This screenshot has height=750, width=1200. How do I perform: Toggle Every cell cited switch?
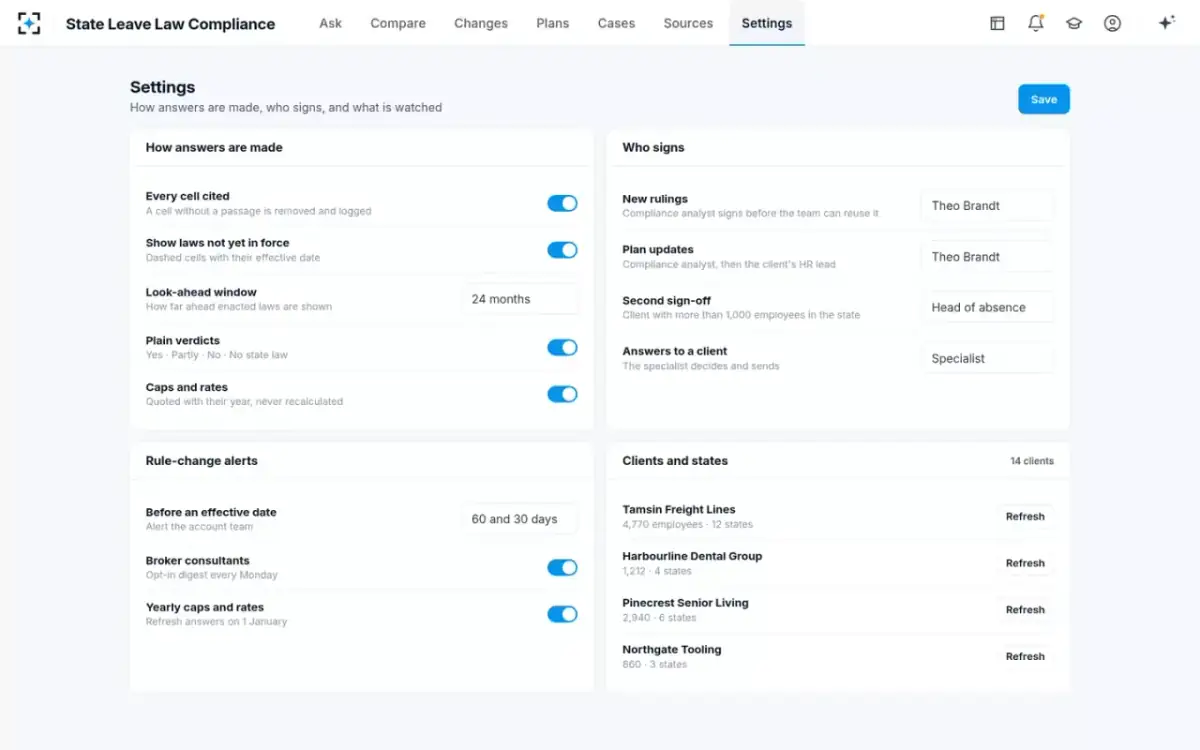pyautogui.click(x=562, y=203)
